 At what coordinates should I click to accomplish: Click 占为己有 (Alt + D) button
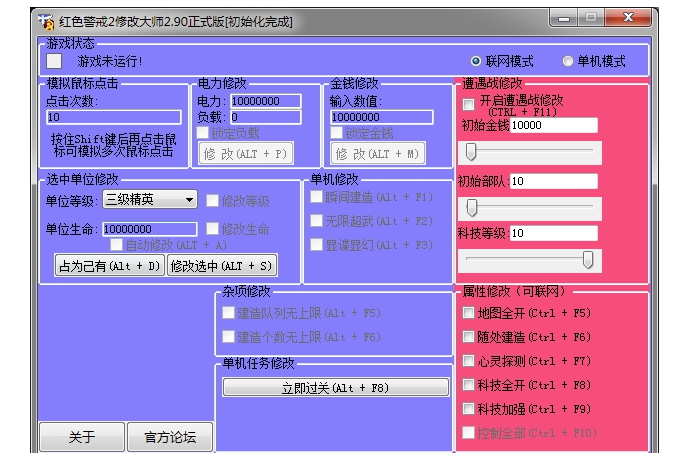pyautogui.click(x=108, y=265)
